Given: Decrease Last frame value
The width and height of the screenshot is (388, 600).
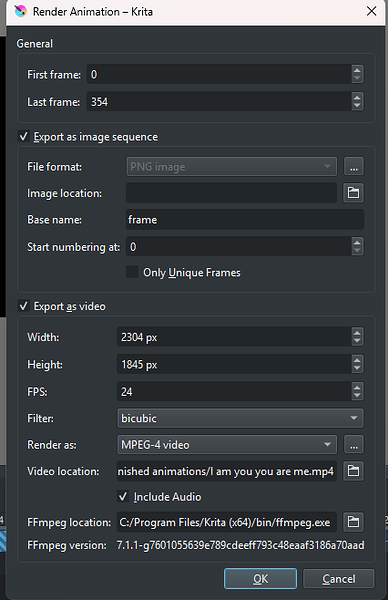Looking at the screenshot, I should 357,106.
